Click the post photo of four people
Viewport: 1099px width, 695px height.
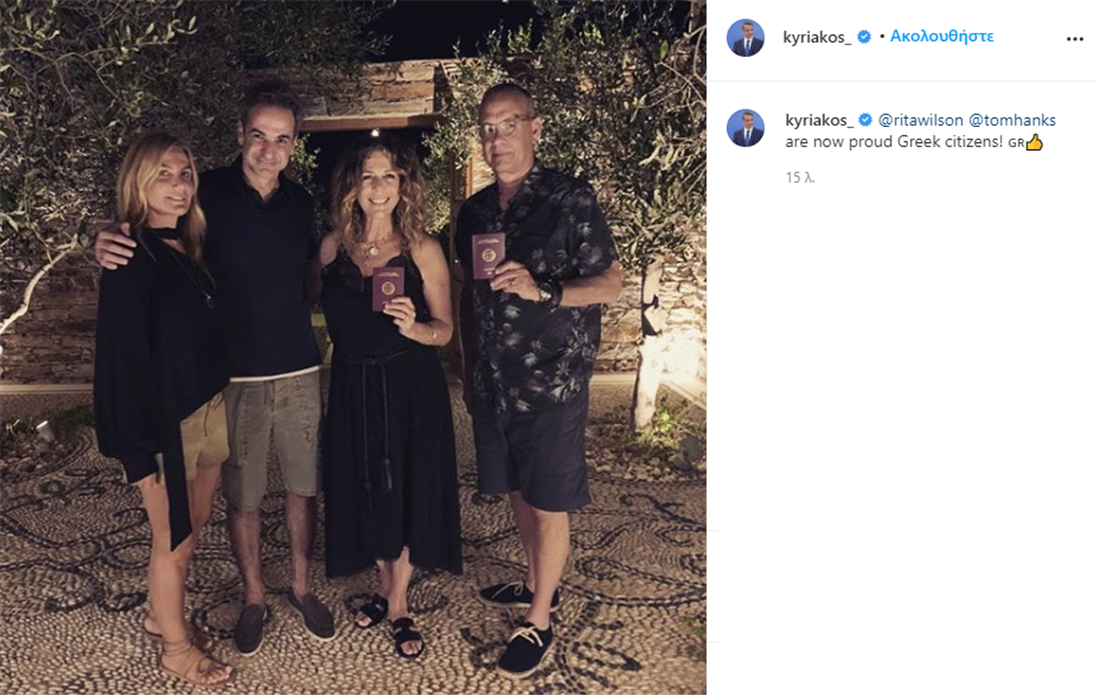[x=353, y=348]
